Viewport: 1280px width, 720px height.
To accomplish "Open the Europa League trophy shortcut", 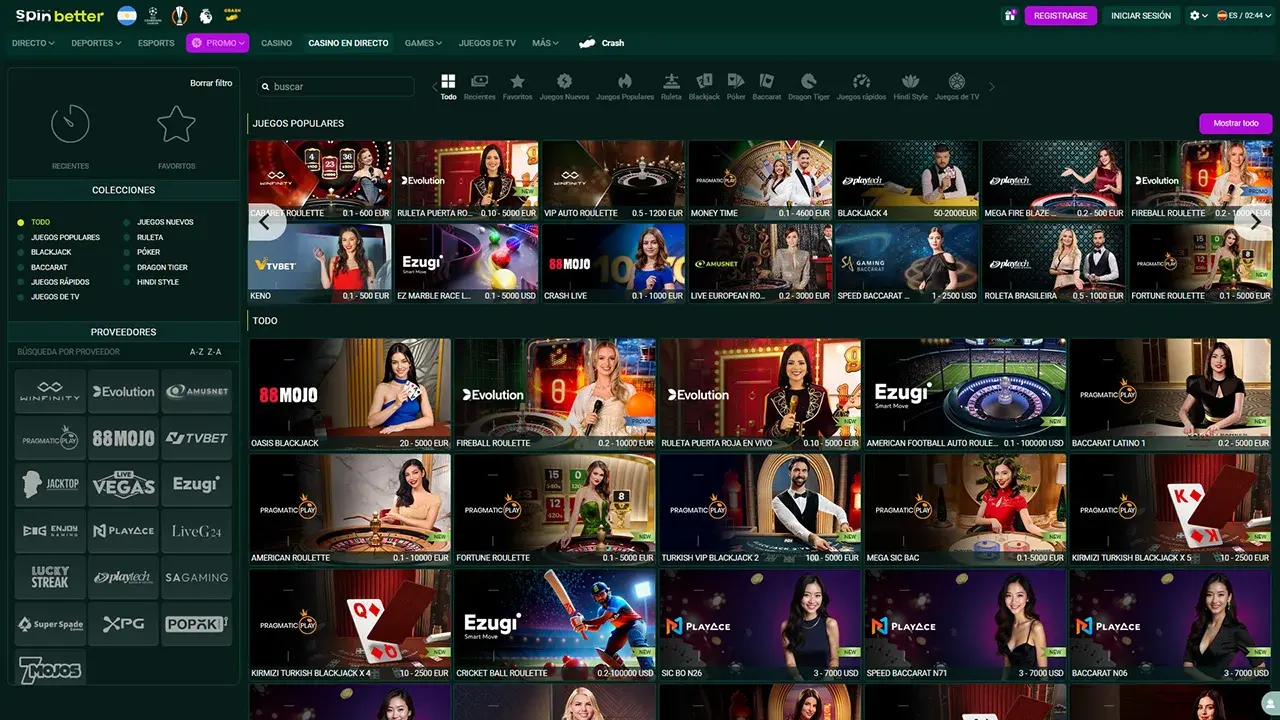I will (x=180, y=16).
